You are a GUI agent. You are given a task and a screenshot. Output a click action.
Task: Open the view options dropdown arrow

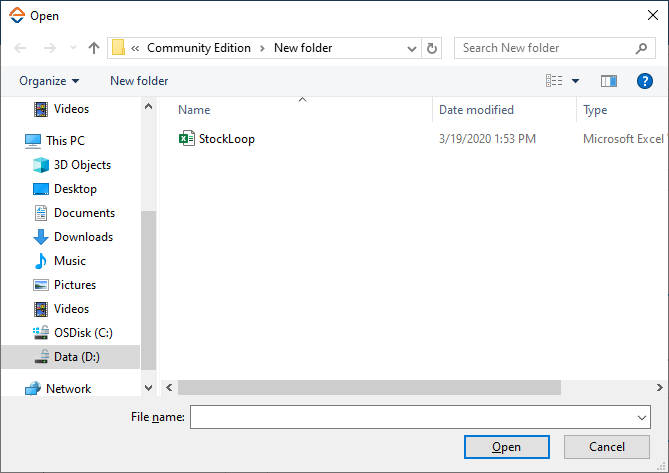point(575,81)
